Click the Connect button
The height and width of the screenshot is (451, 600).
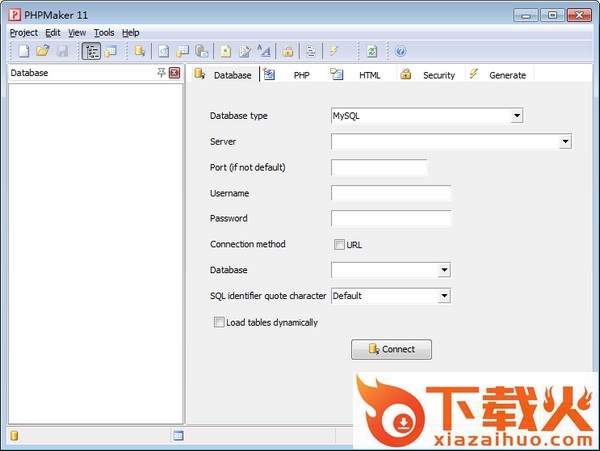pos(391,349)
